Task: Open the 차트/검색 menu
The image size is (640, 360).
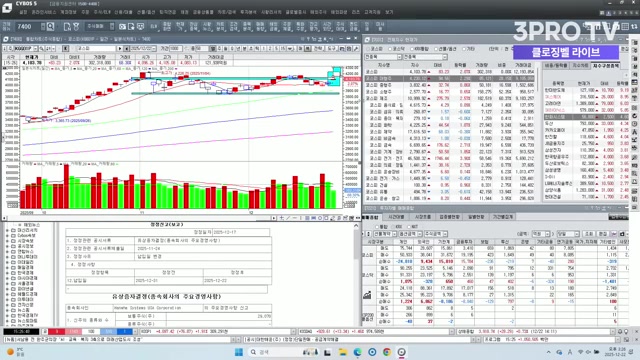Action: (x=227, y=12)
